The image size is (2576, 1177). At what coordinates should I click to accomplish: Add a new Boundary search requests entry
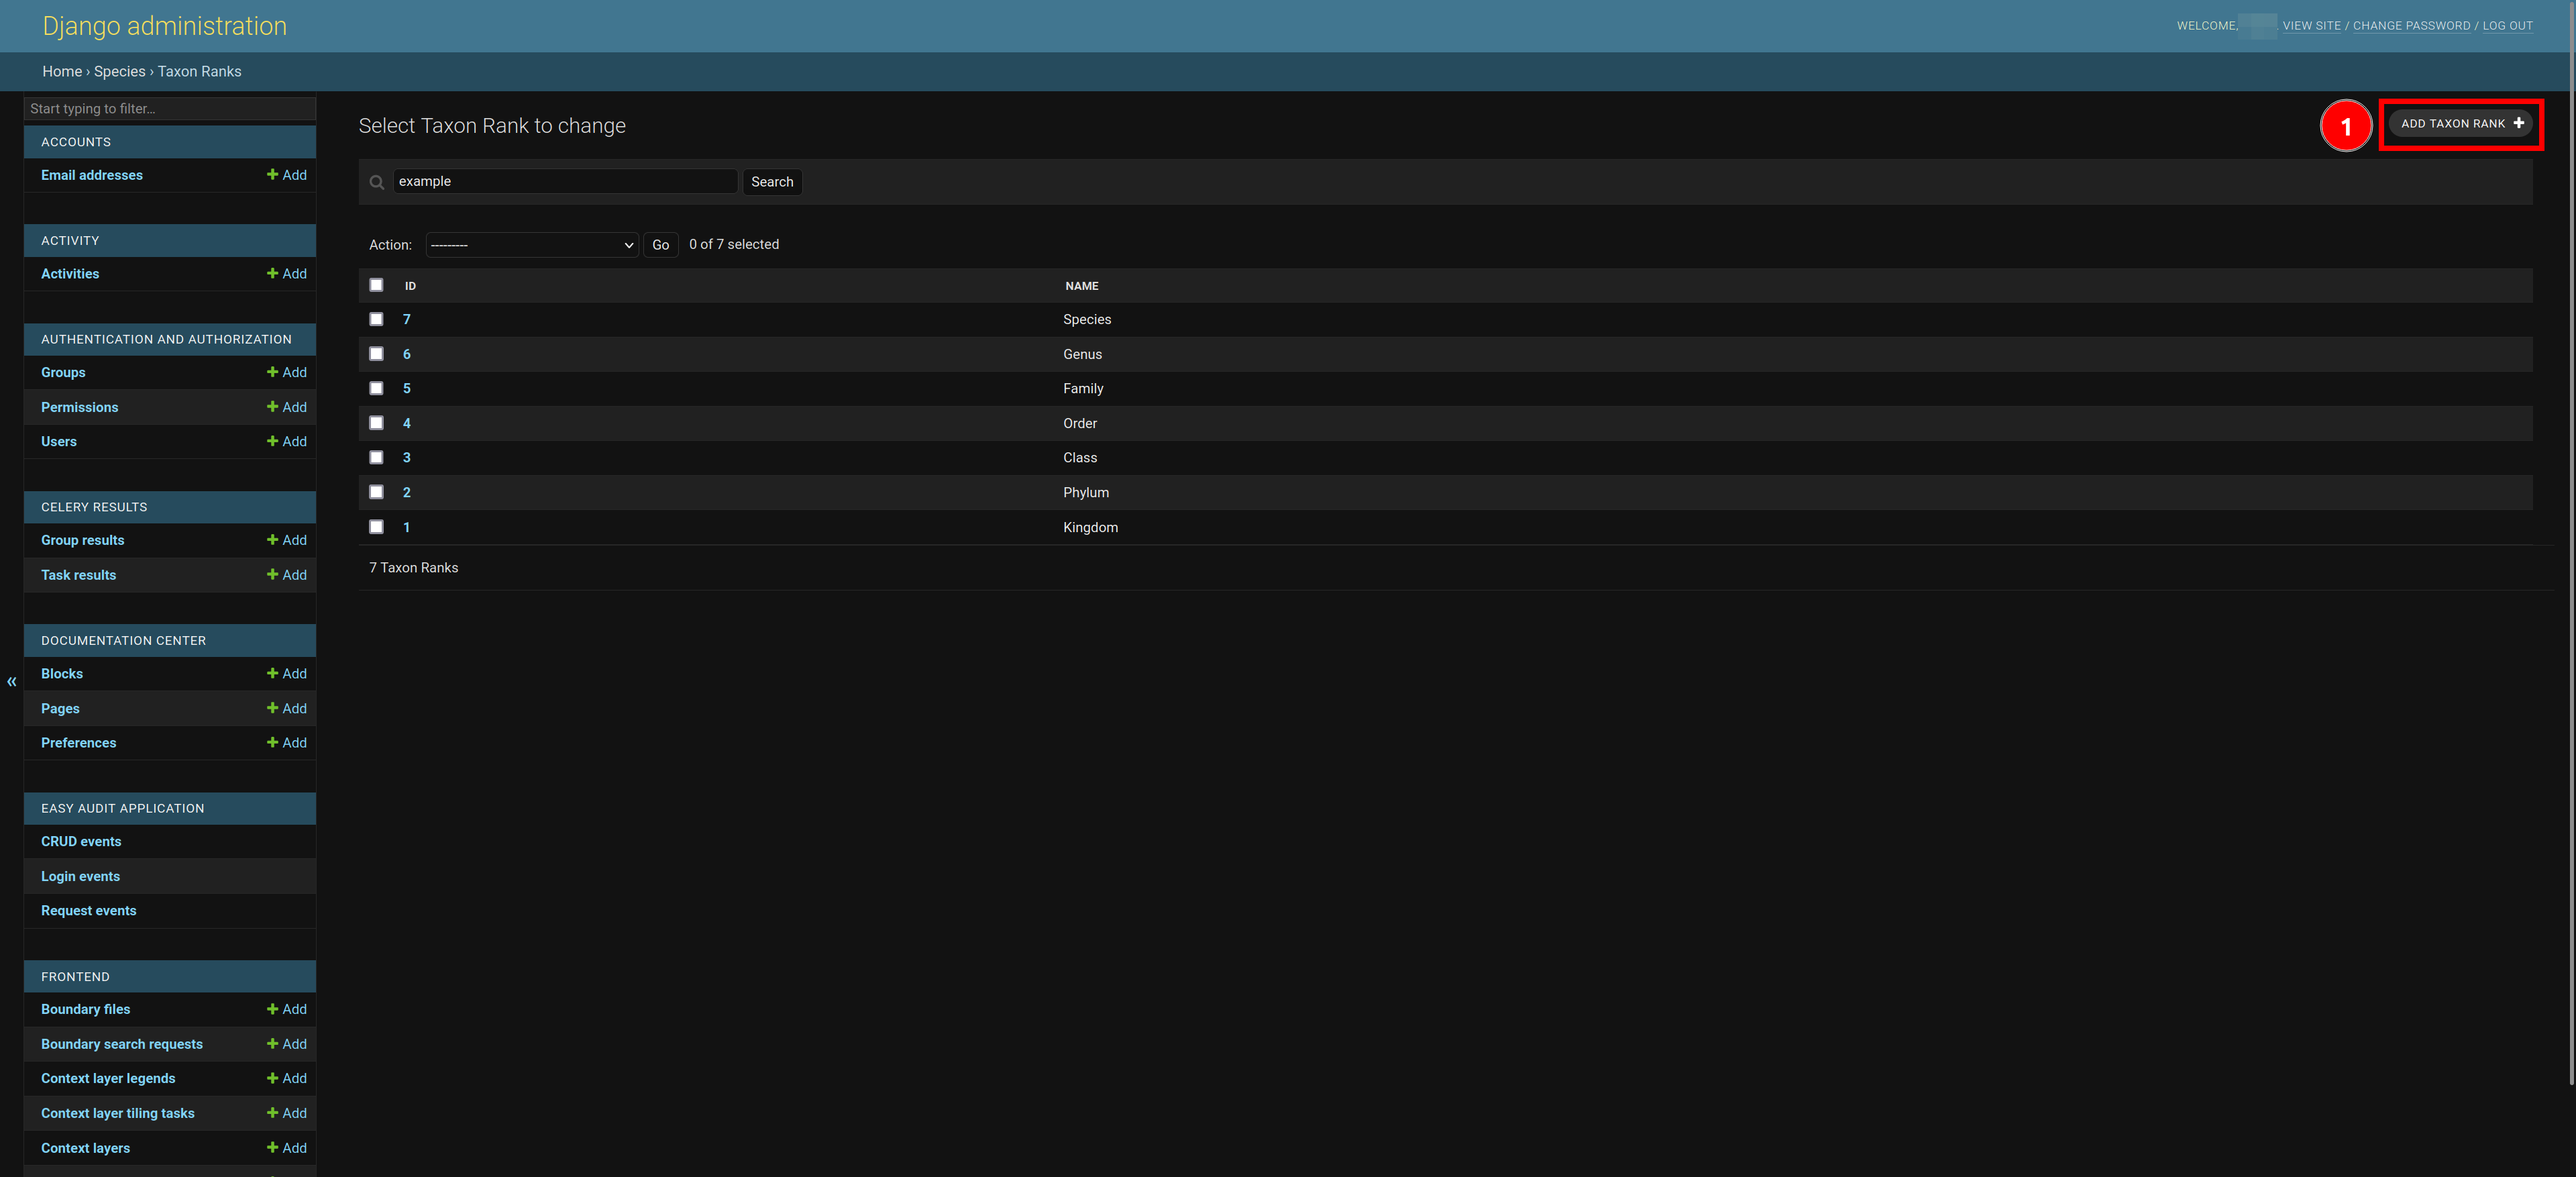coord(287,1044)
